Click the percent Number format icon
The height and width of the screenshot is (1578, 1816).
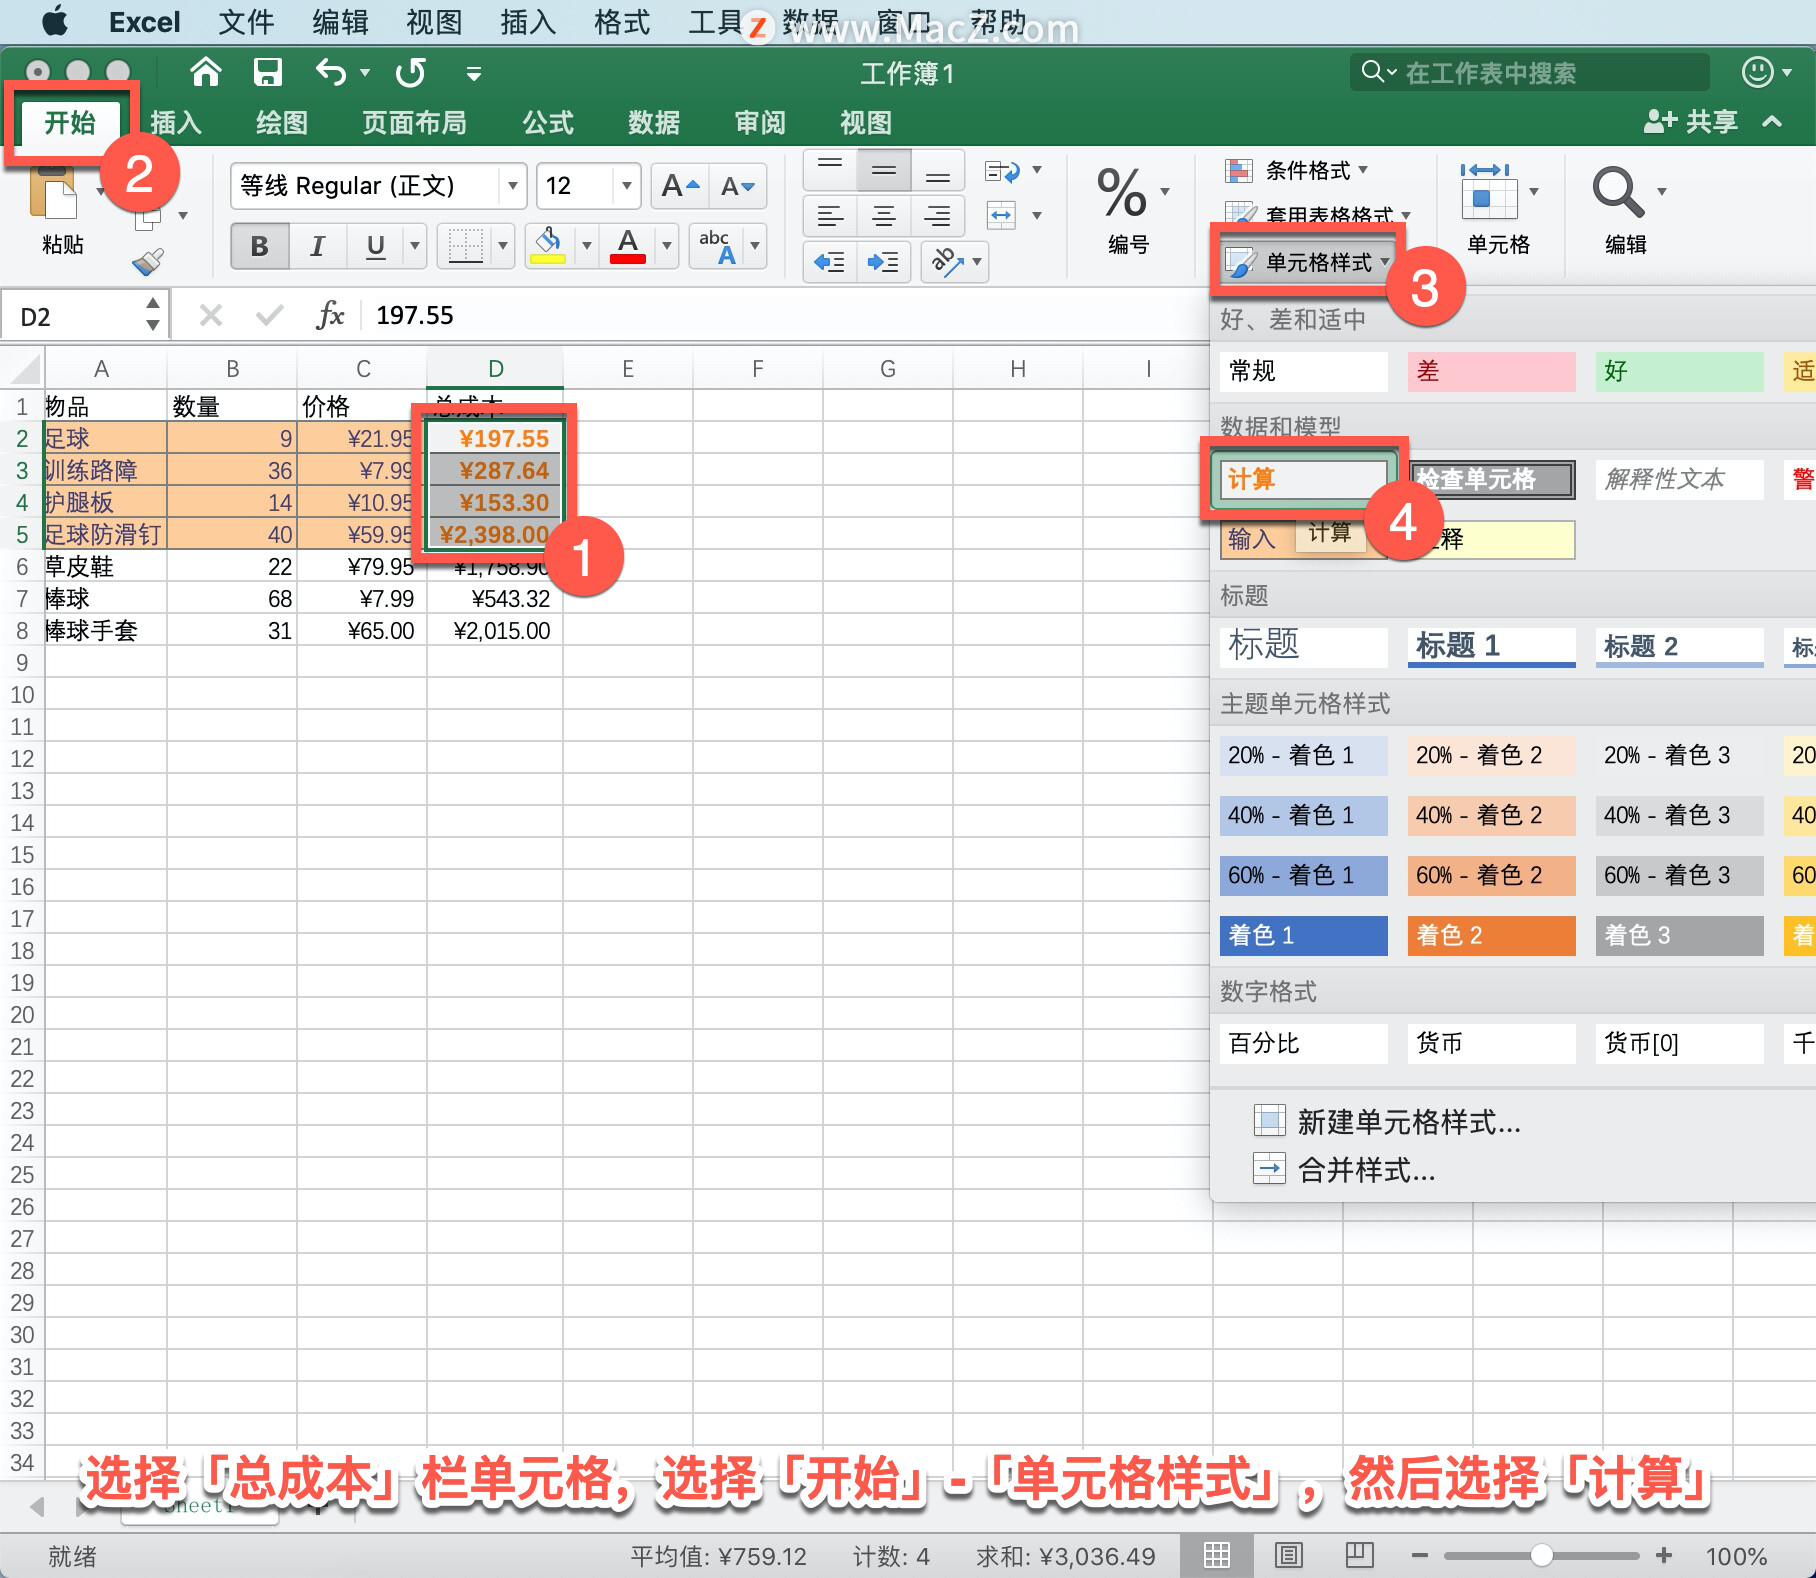pos(1121,192)
